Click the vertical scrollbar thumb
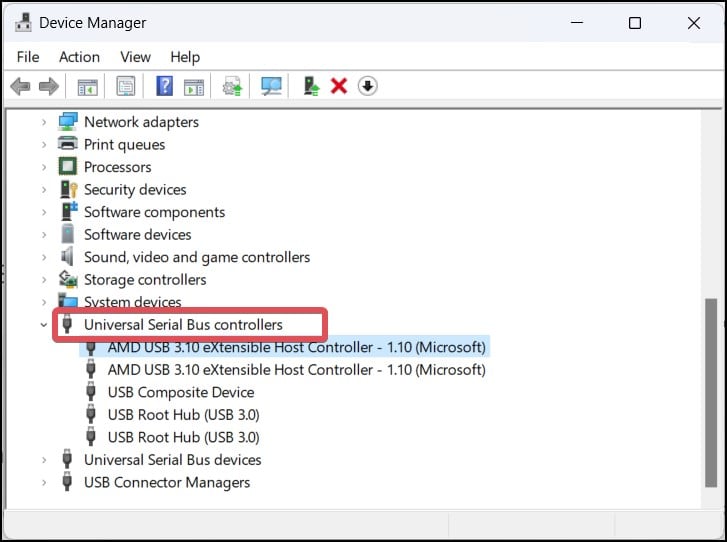 711,392
